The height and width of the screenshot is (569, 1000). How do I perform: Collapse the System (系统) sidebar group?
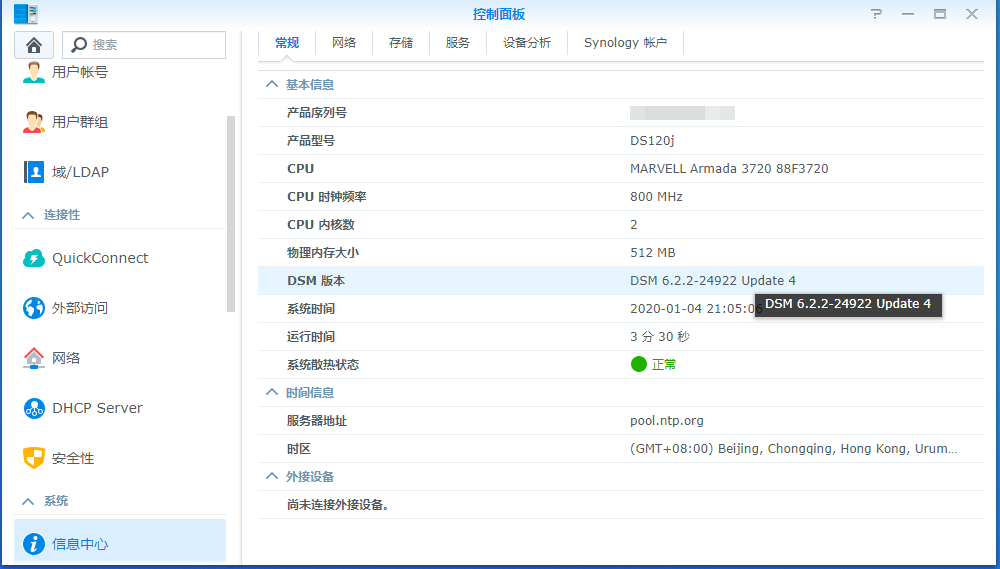[x=28, y=501]
